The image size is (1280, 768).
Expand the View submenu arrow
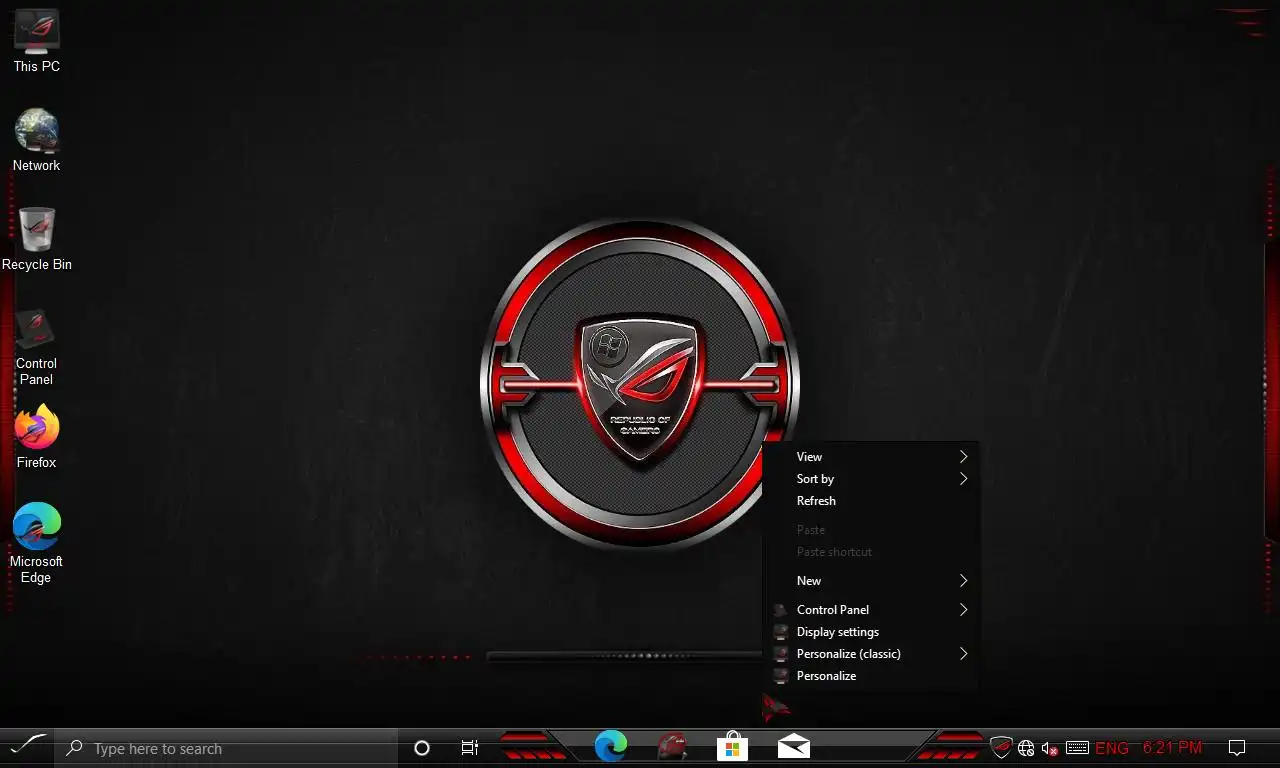tap(964, 457)
